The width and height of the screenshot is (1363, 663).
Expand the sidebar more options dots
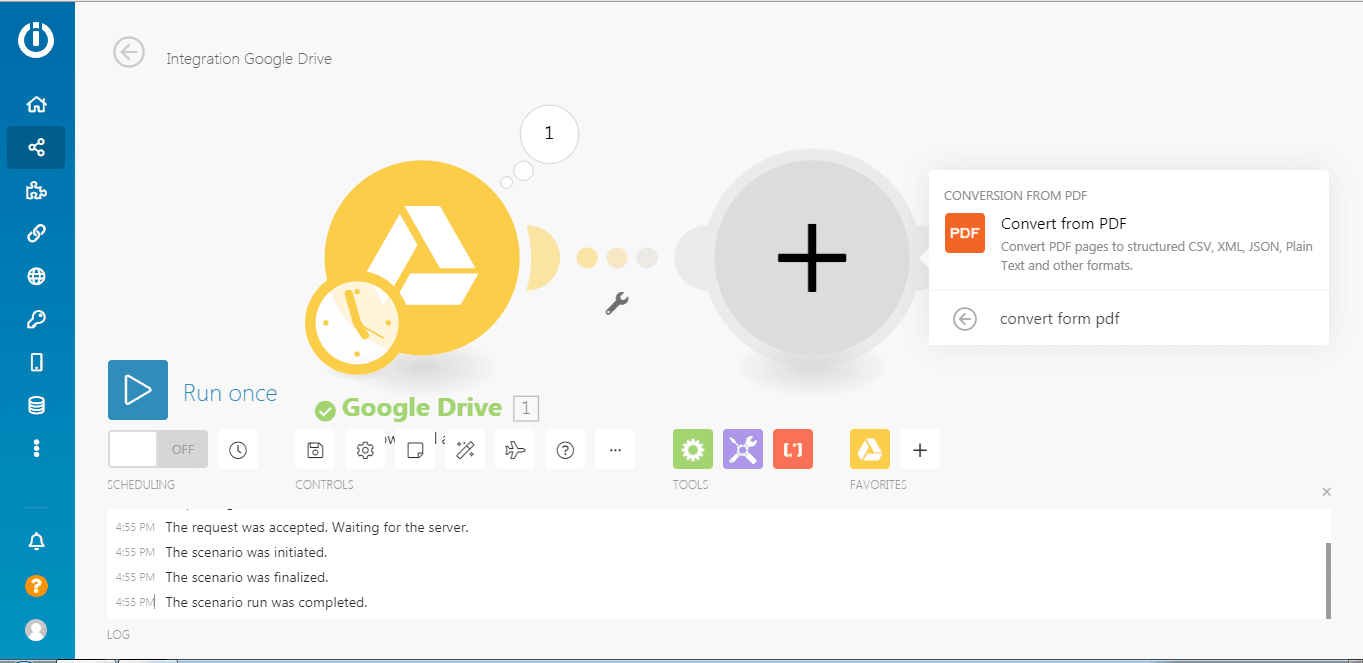pos(37,448)
